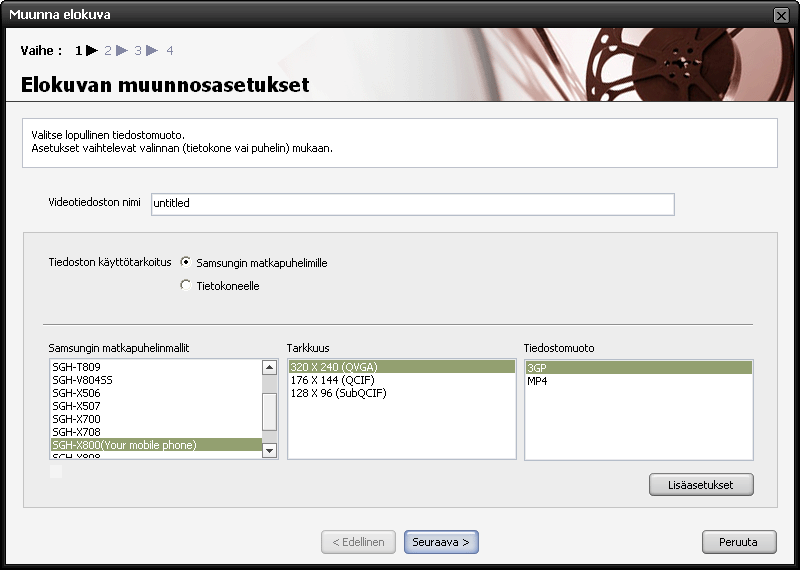The height and width of the screenshot is (570, 800).
Task: Select the Samsungin matkapuhelimille radio button
Action: click(186, 262)
